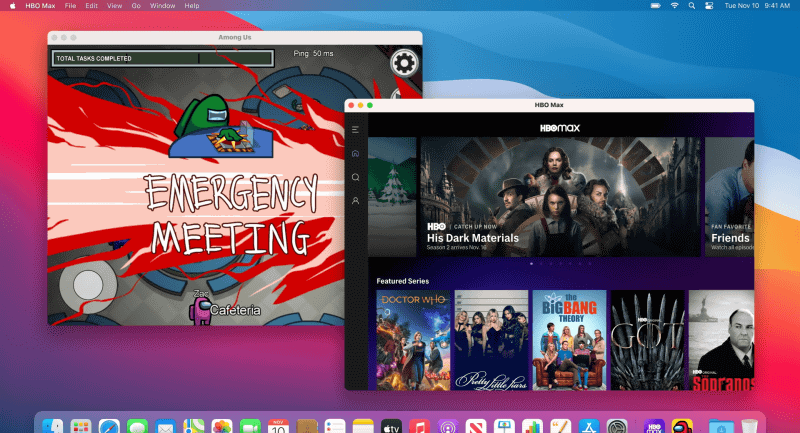Click the His Dark Materials title text
The image size is (800, 433).
(472, 238)
